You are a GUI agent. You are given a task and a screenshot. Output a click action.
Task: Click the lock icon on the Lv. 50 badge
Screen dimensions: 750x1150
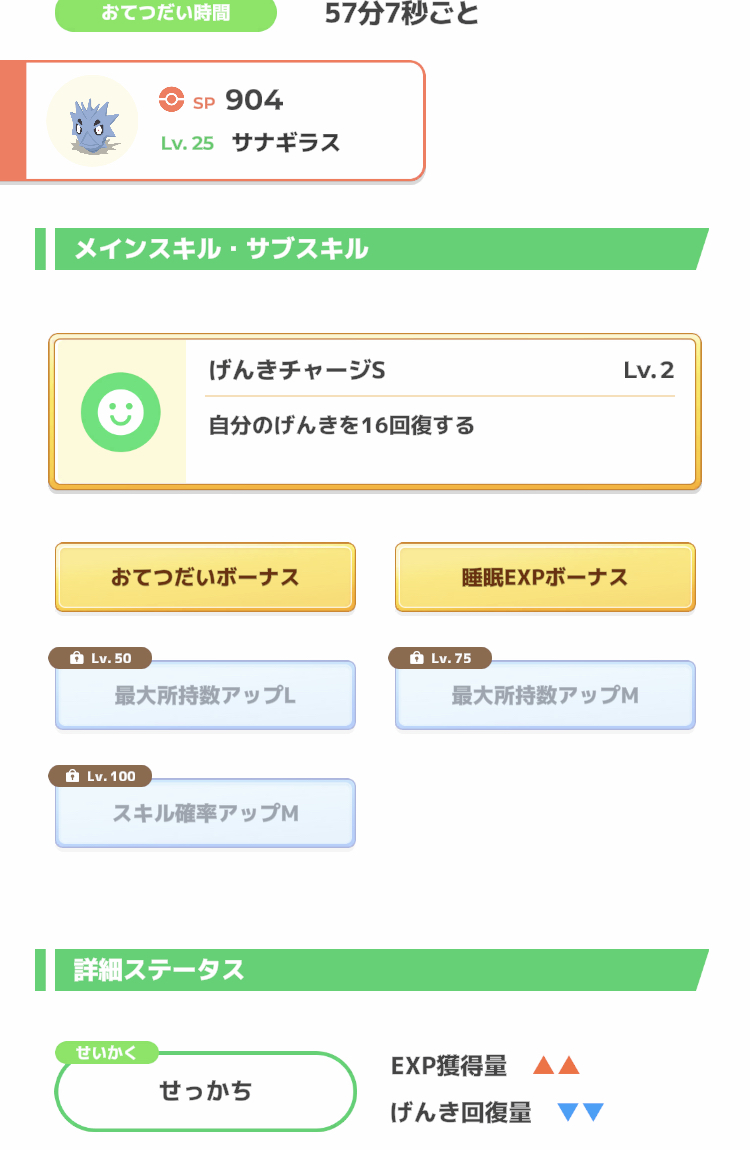coord(76,658)
